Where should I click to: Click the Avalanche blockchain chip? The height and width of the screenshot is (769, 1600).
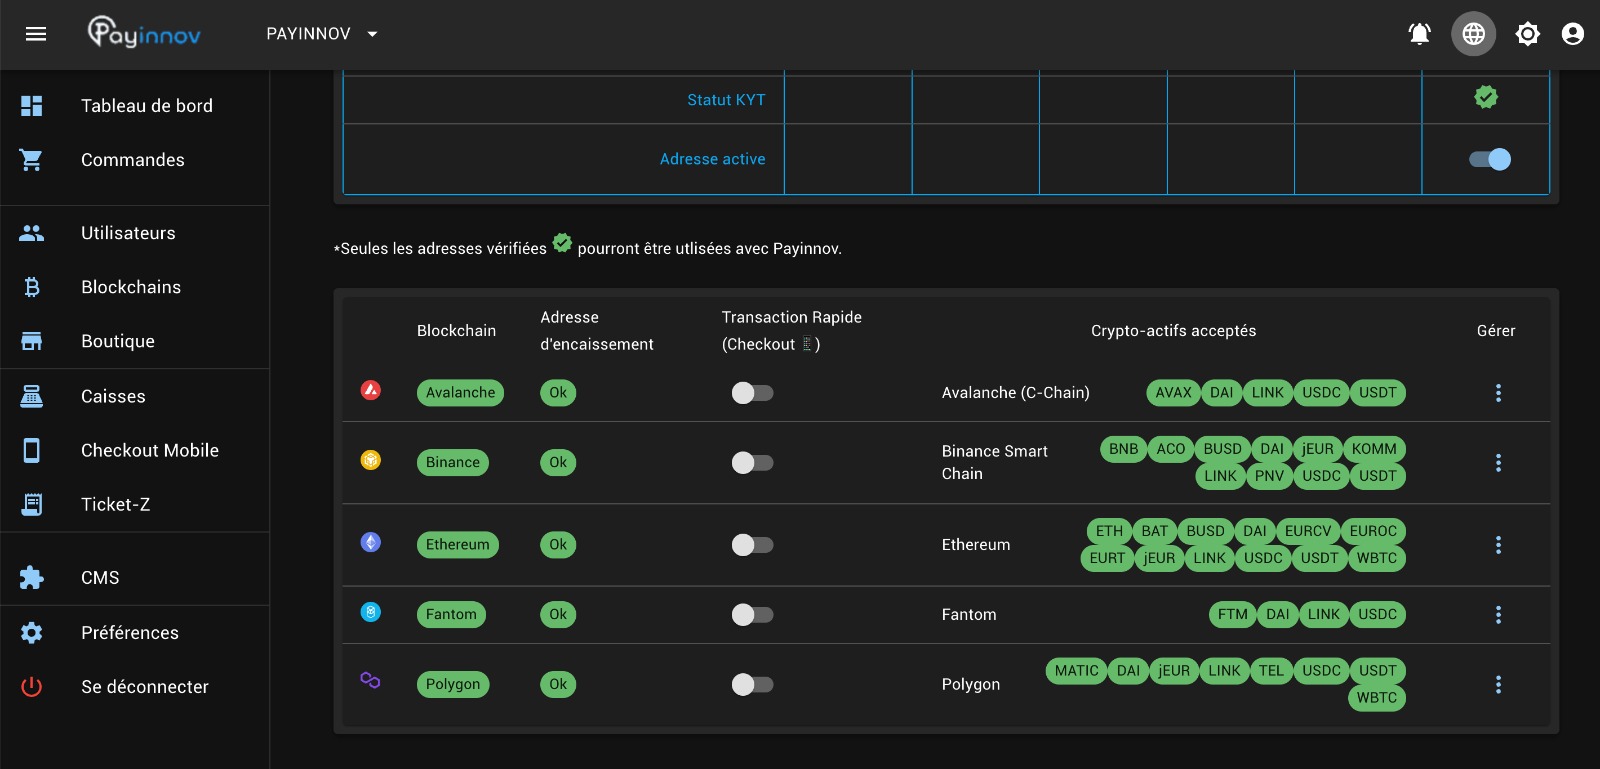[x=460, y=393]
